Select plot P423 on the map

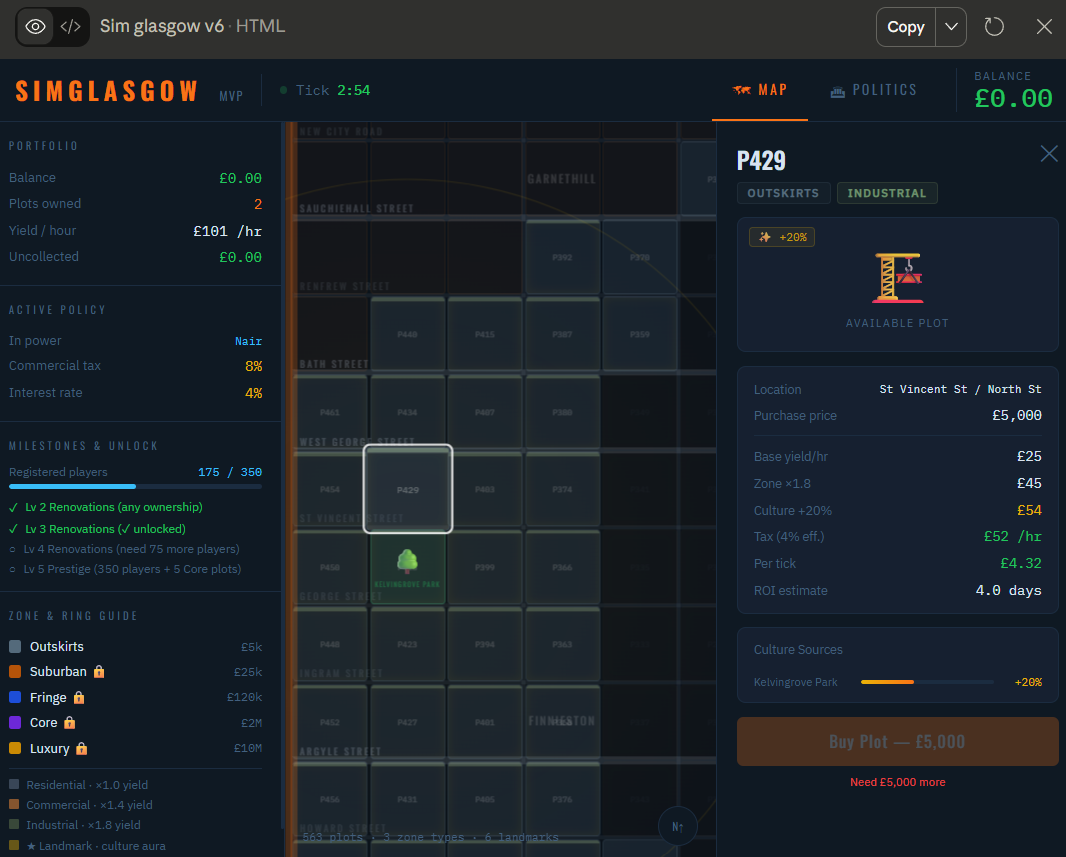click(407, 644)
